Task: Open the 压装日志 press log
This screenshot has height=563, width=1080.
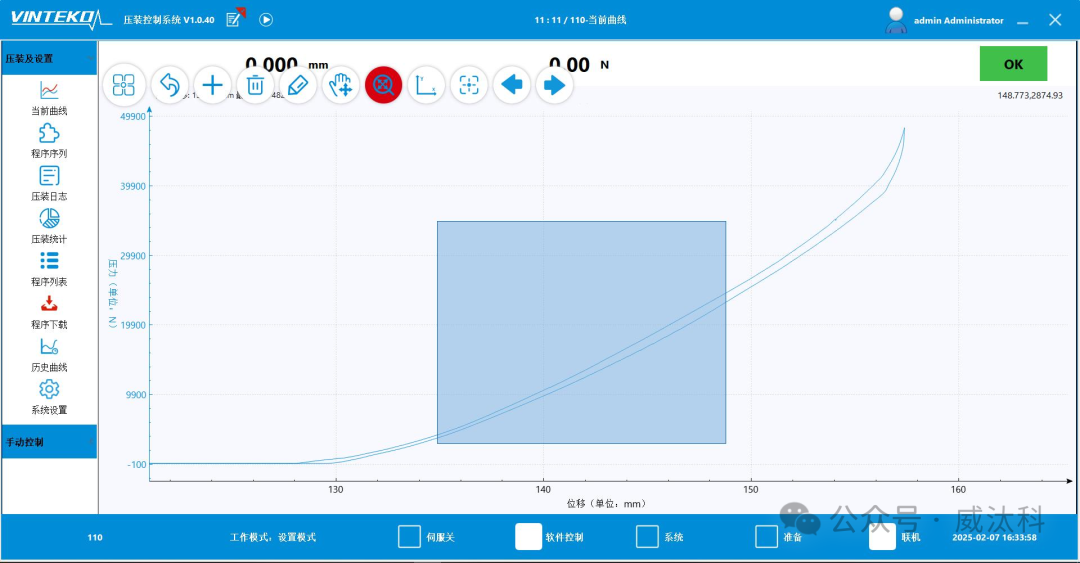Action: coord(49,183)
